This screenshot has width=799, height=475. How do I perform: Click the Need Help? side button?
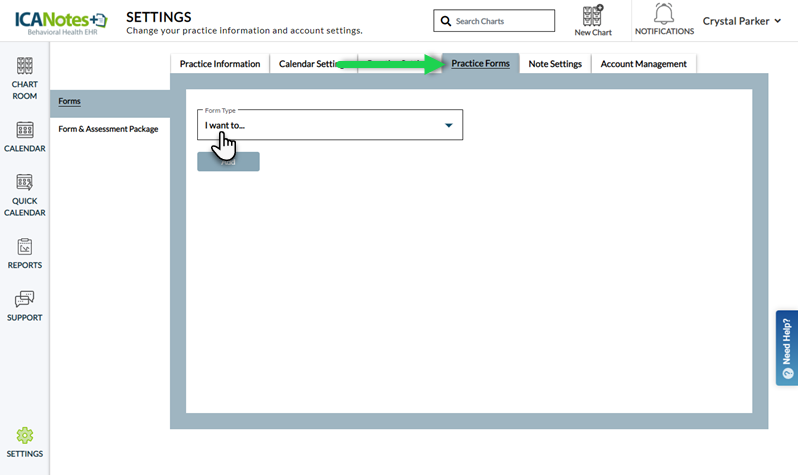pos(787,347)
